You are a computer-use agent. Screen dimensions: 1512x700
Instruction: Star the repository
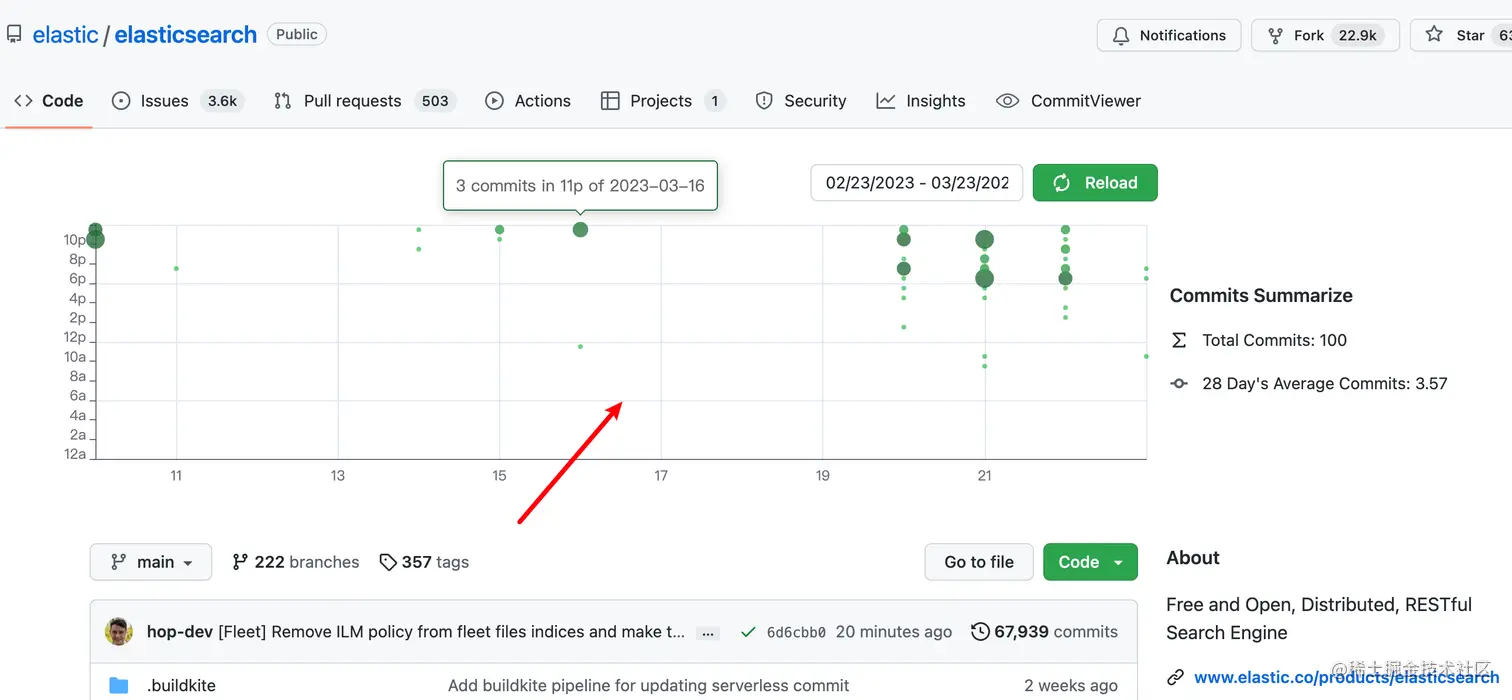tap(1460, 35)
